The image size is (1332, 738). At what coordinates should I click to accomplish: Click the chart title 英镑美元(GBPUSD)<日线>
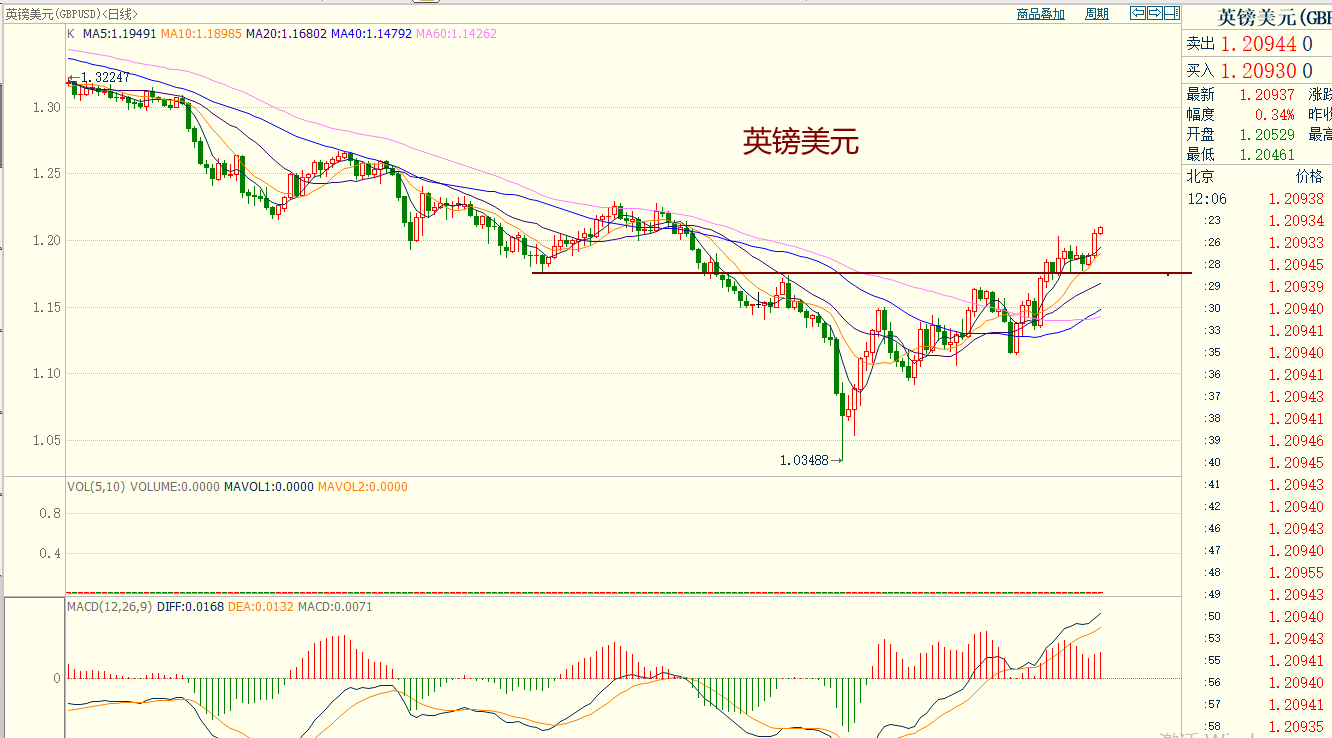click(72, 14)
